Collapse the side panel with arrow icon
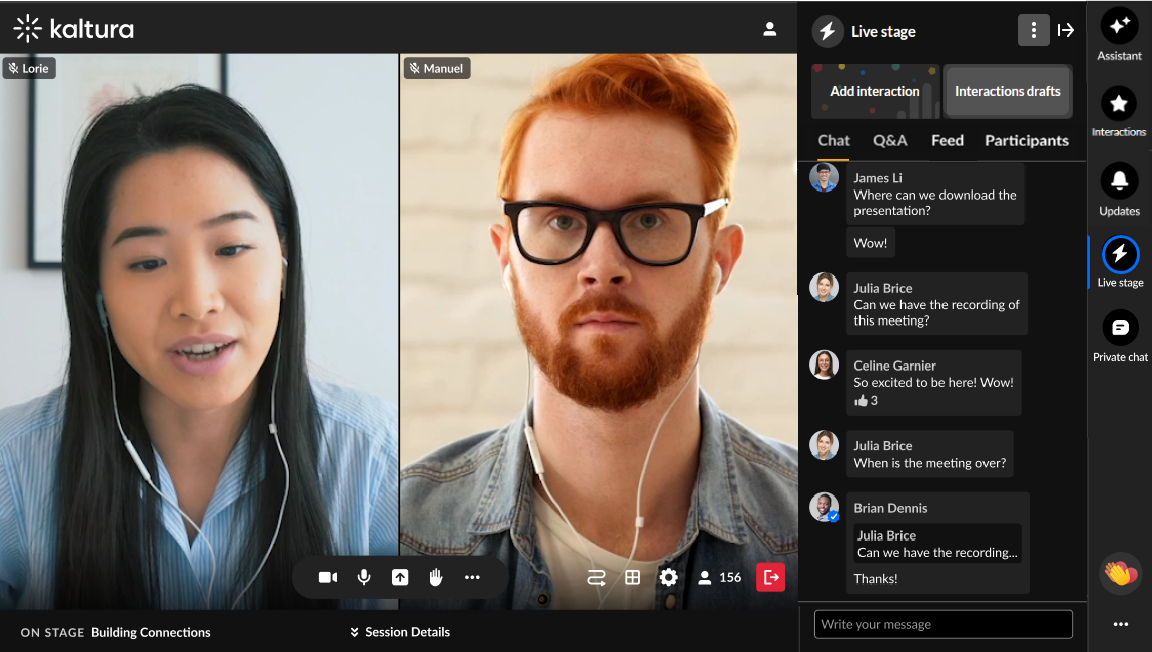This screenshot has height=652, width=1152. [x=1066, y=30]
